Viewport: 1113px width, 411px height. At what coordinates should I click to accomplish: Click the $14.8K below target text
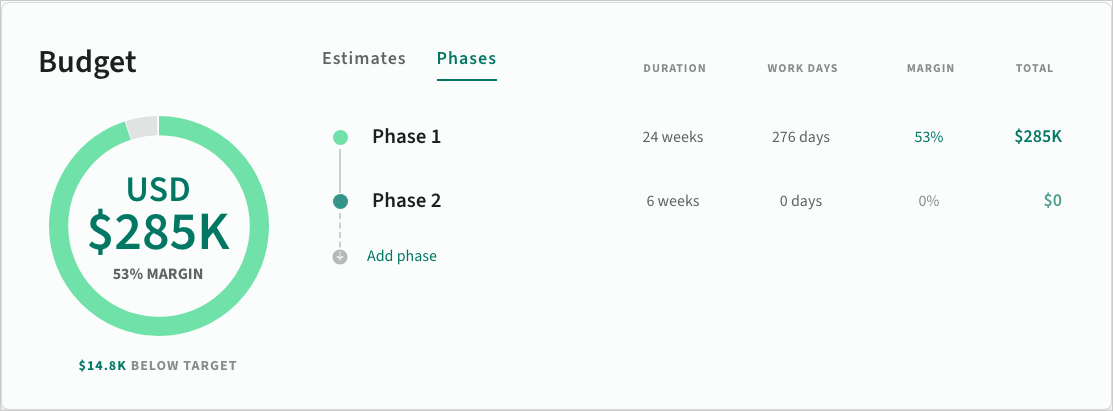tap(158, 366)
